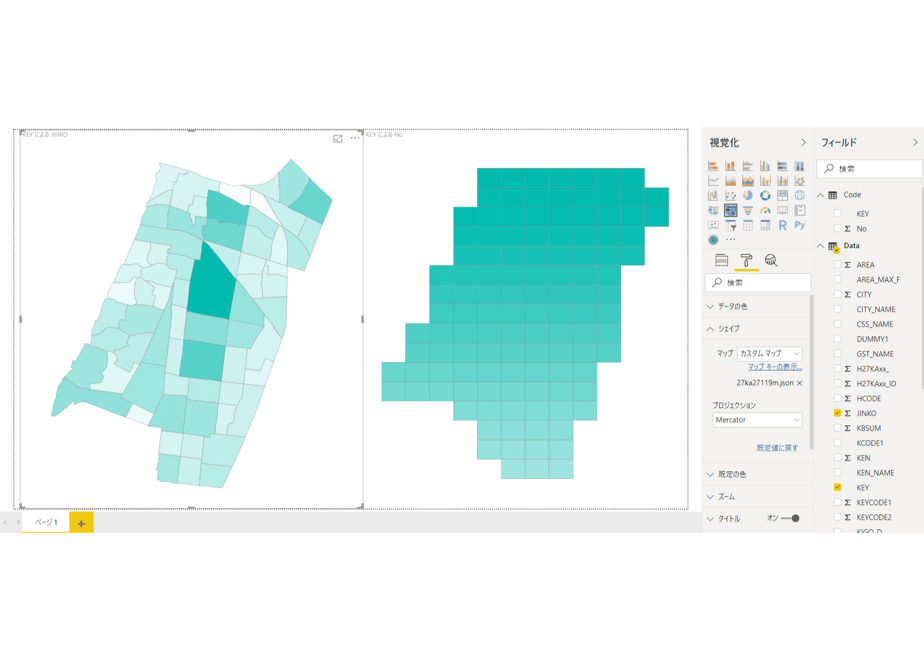Click search box in フィールド pane
The height and width of the screenshot is (660, 924).
870,169
